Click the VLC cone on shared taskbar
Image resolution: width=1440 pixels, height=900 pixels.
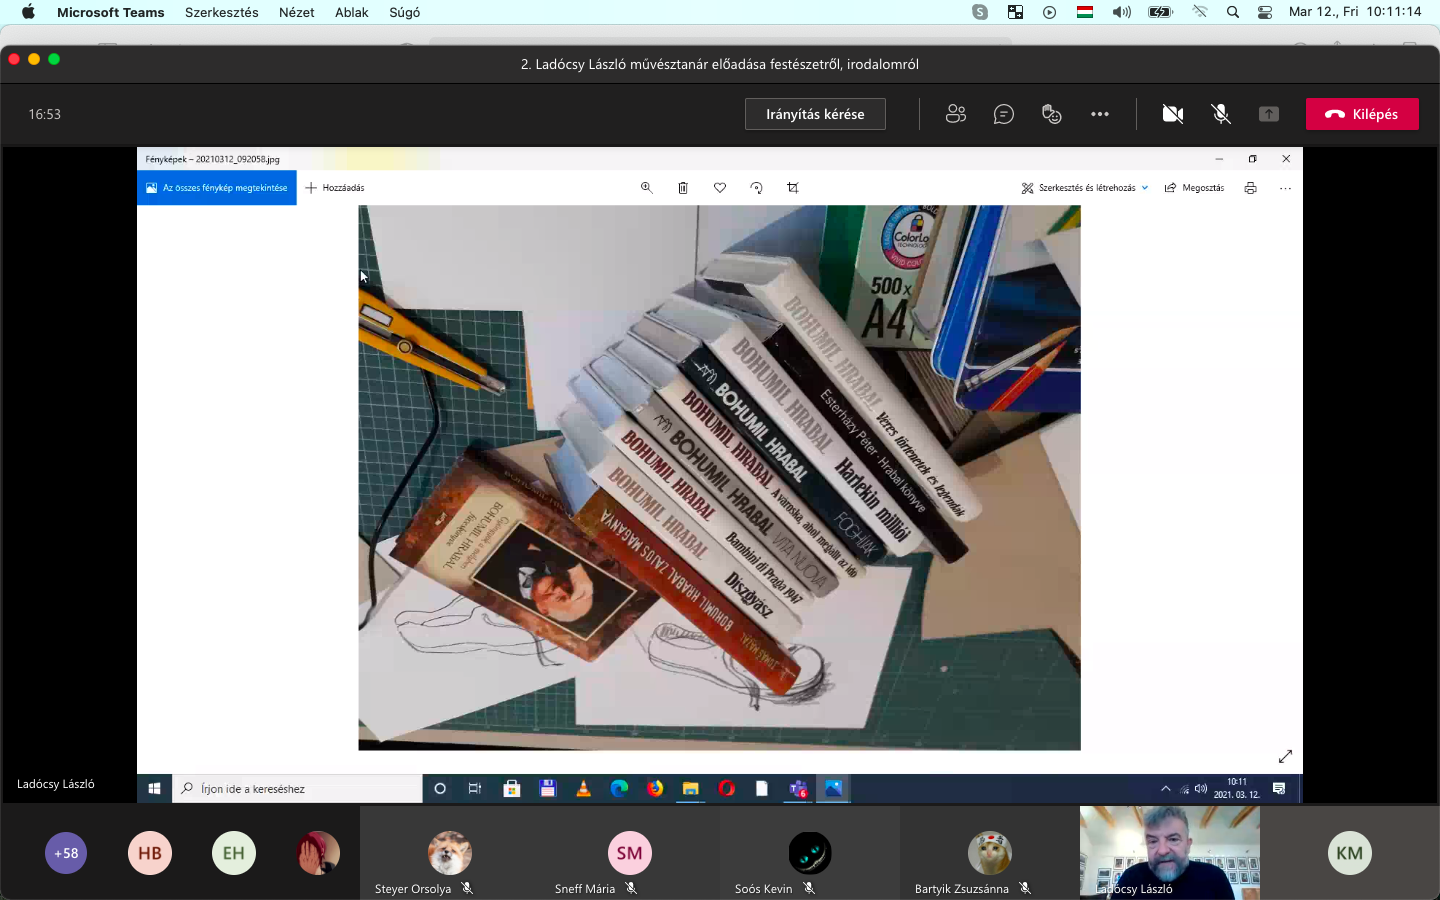(x=583, y=789)
